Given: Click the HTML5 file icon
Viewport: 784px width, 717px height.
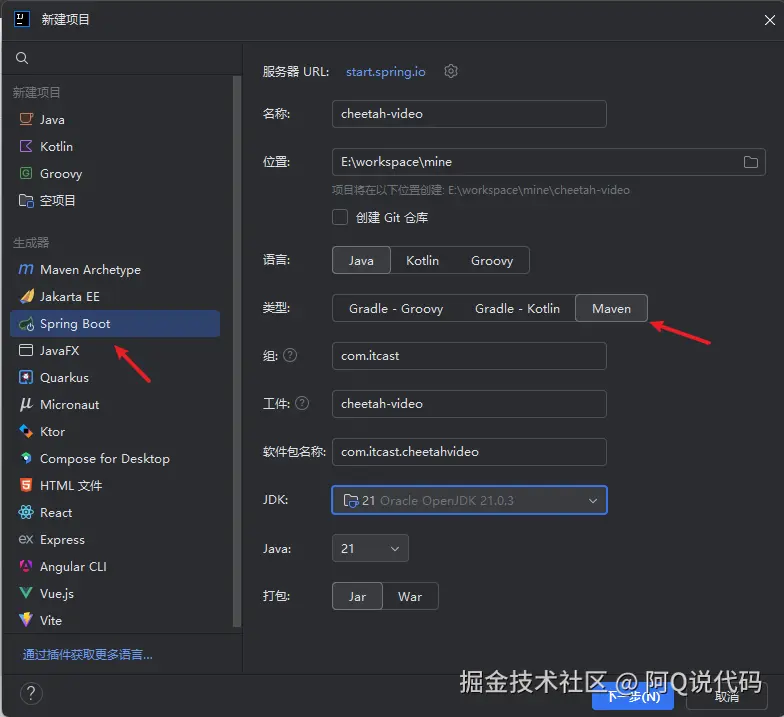Looking at the screenshot, I should [26, 486].
